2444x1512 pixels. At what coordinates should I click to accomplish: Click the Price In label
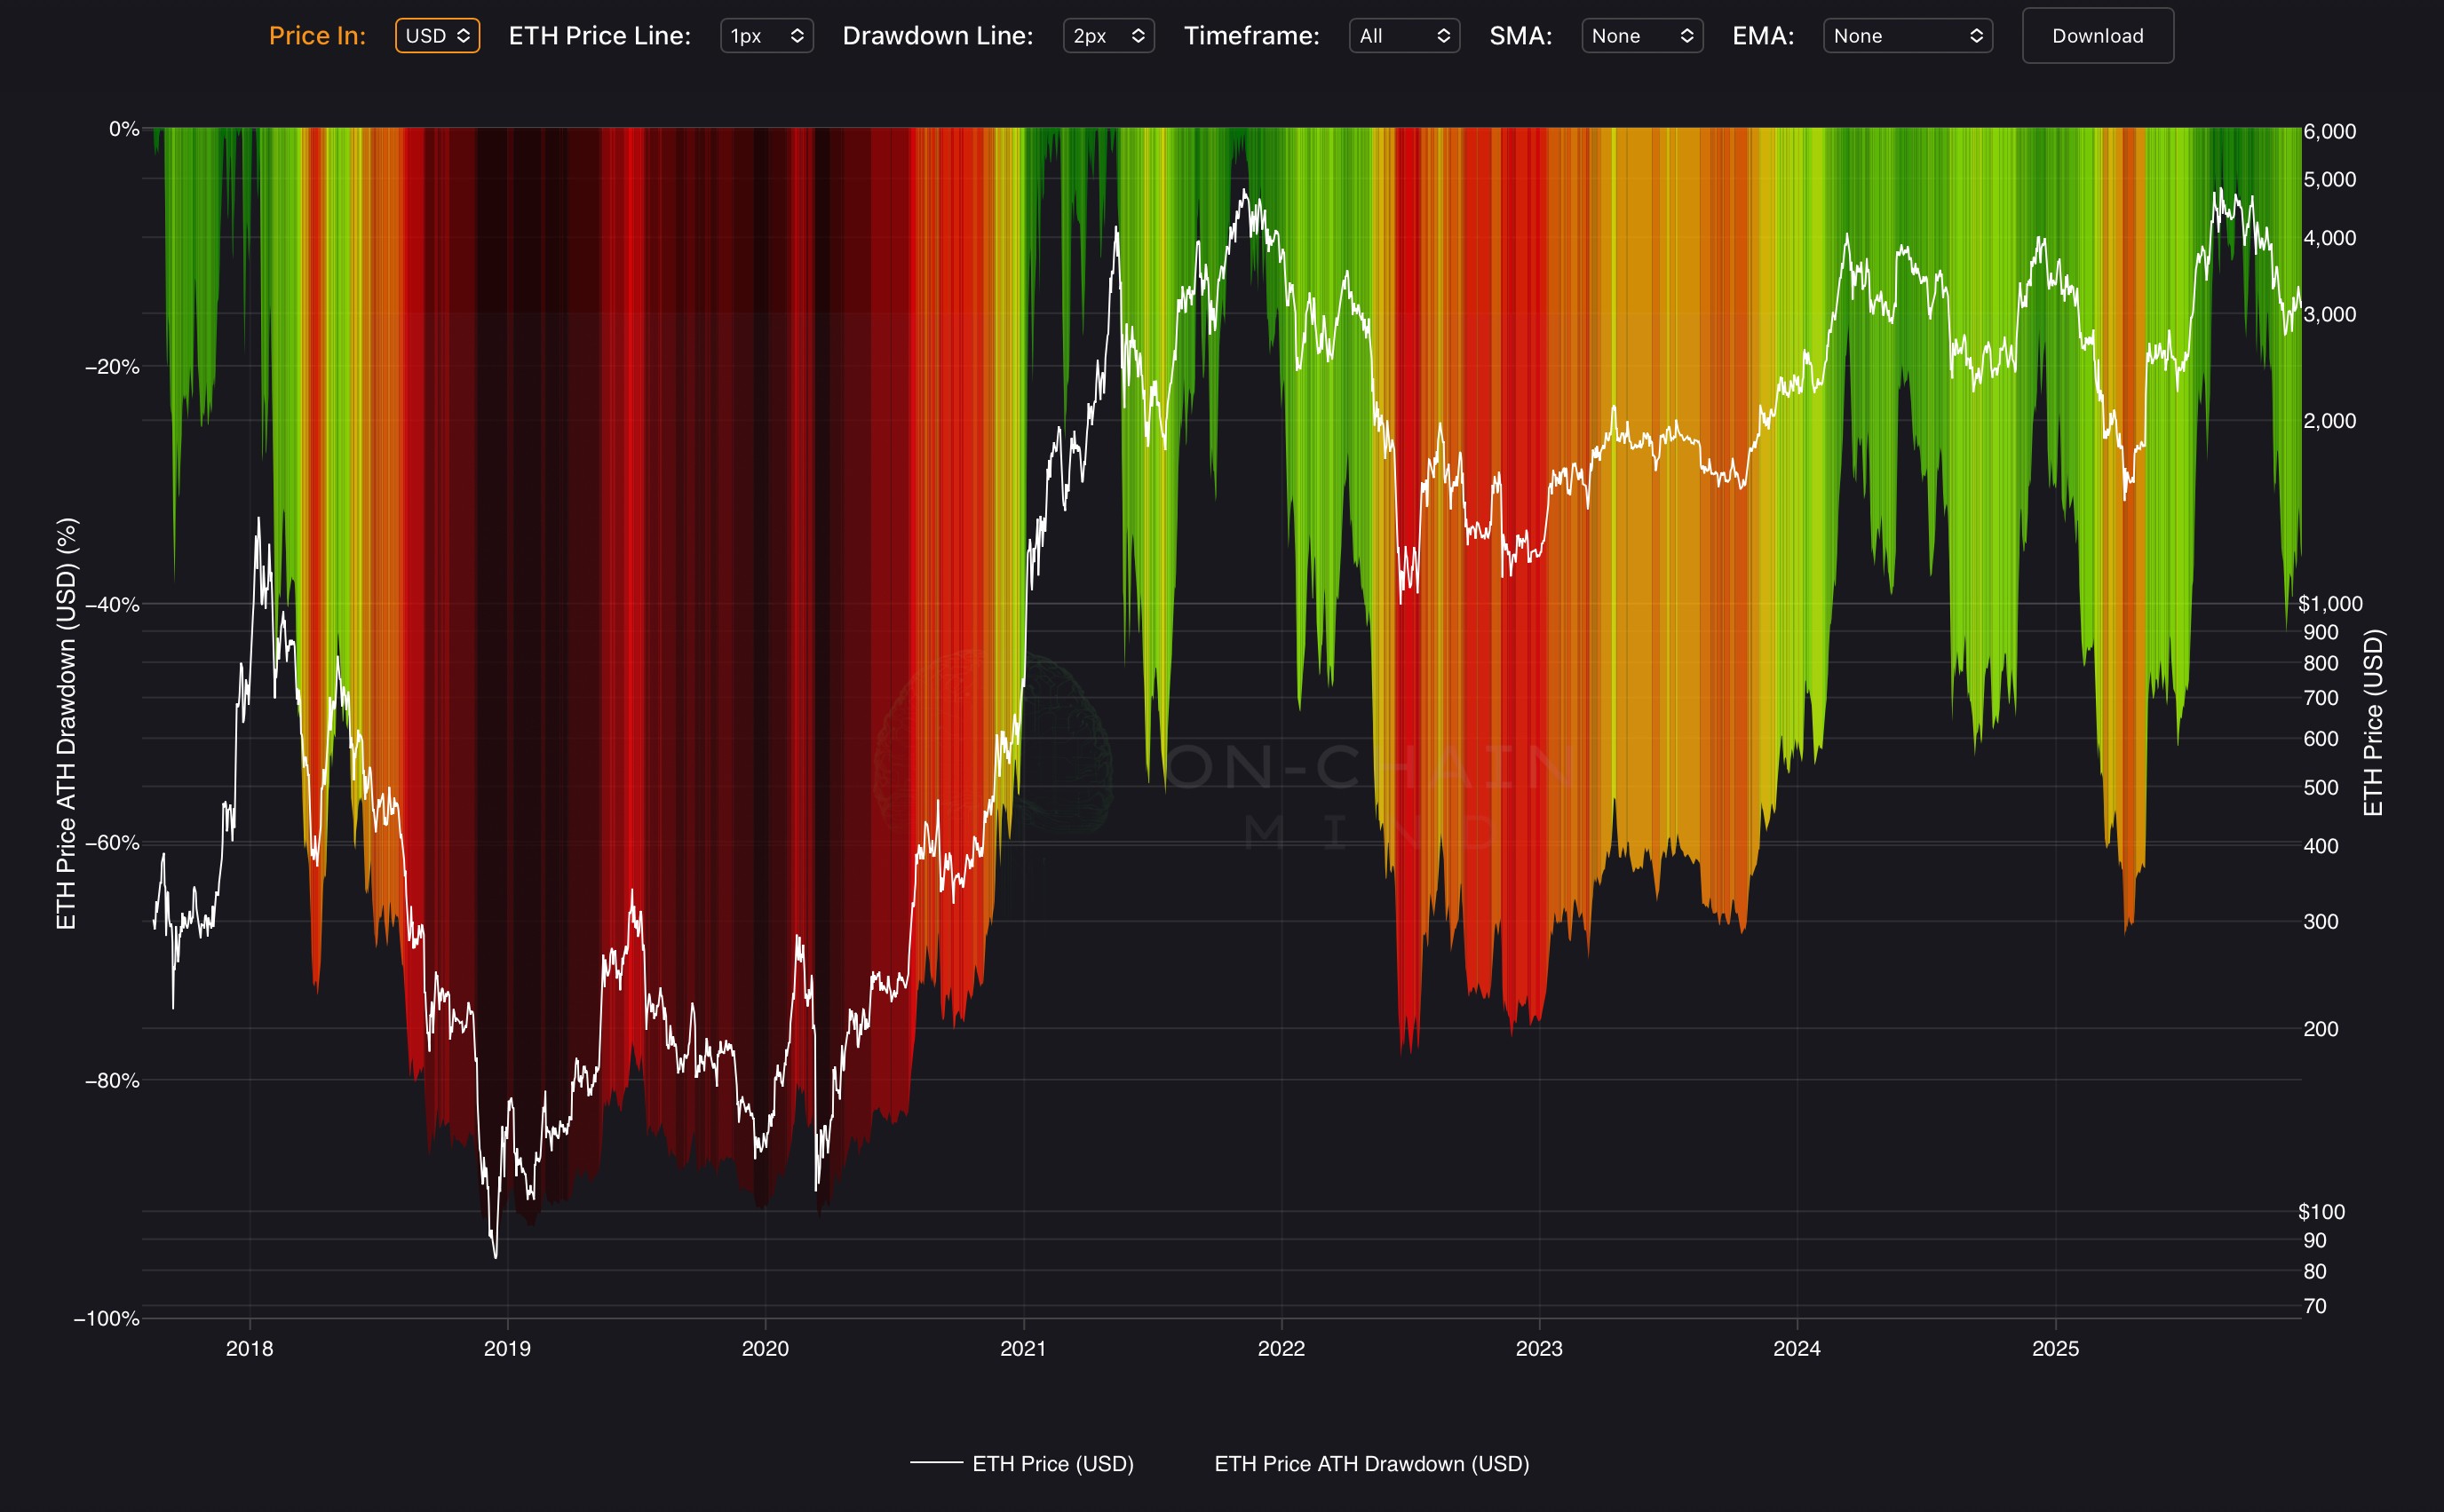coord(317,36)
